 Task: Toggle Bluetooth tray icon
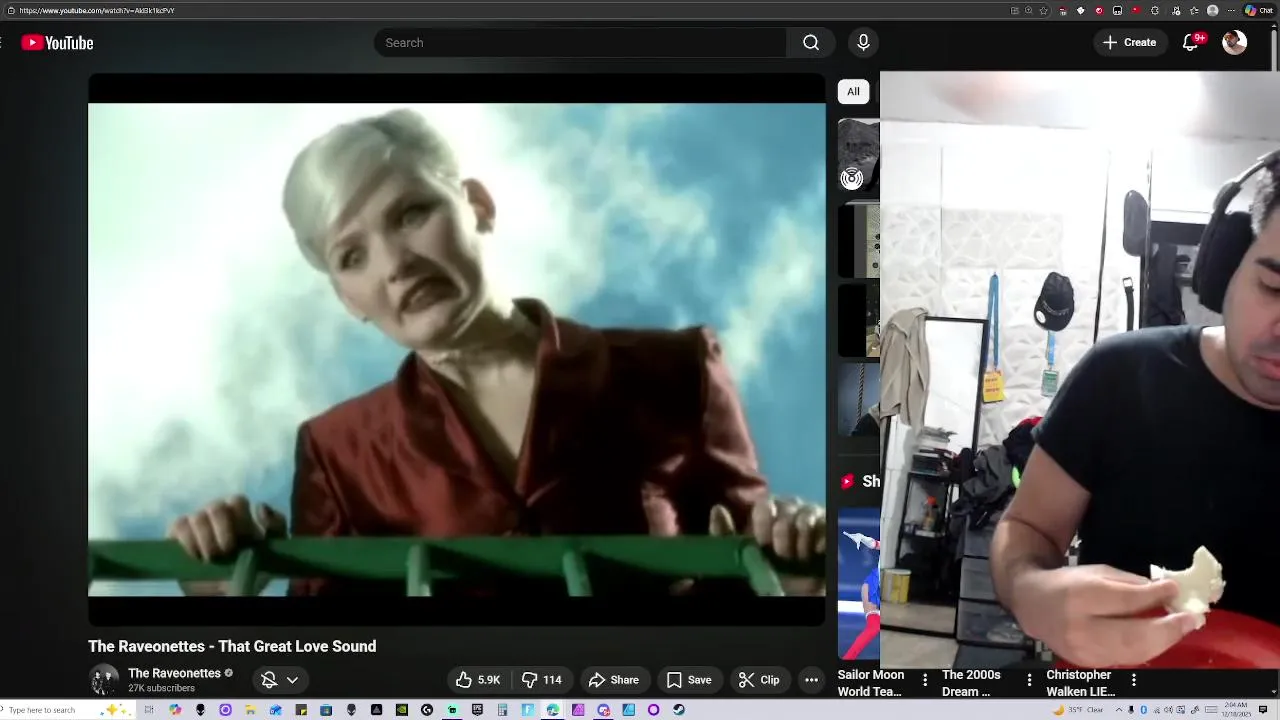pos(1144,710)
